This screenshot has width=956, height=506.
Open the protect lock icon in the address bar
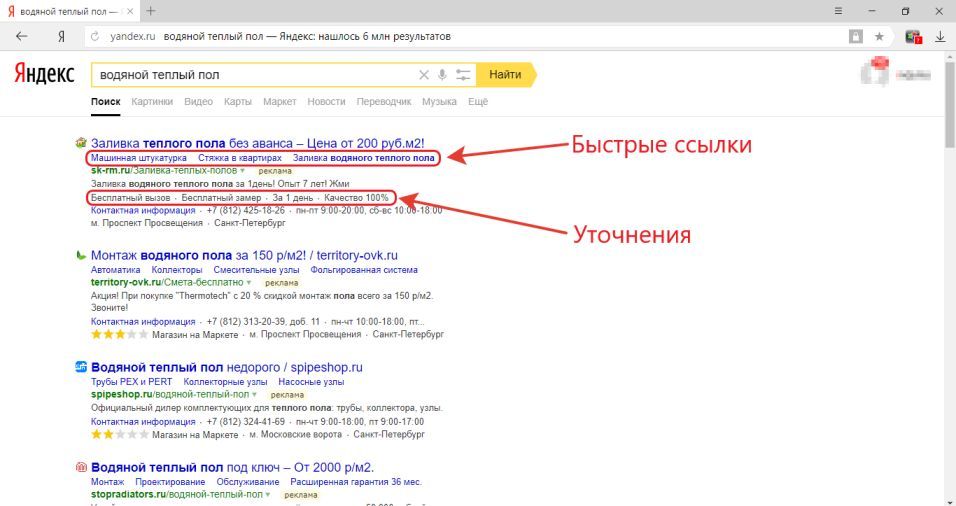[856, 37]
